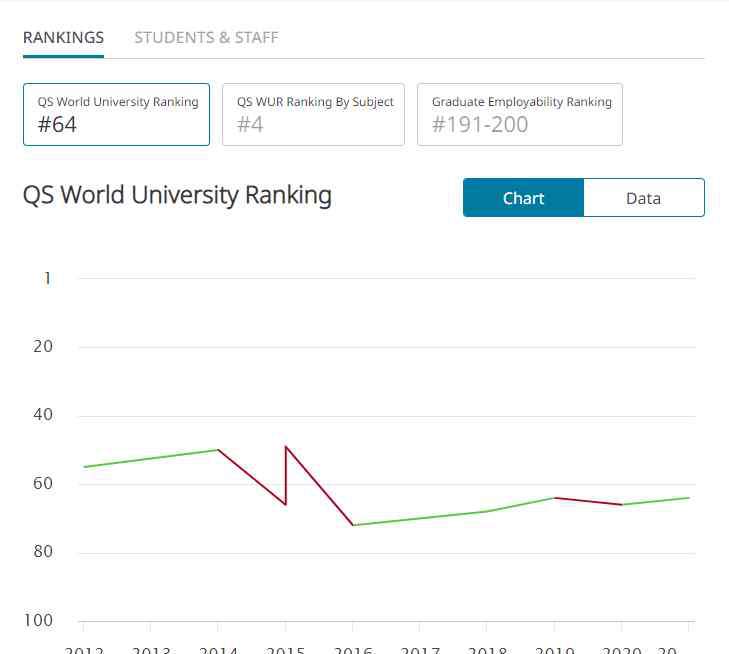Click the y-axis label 20

pos(43,346)
